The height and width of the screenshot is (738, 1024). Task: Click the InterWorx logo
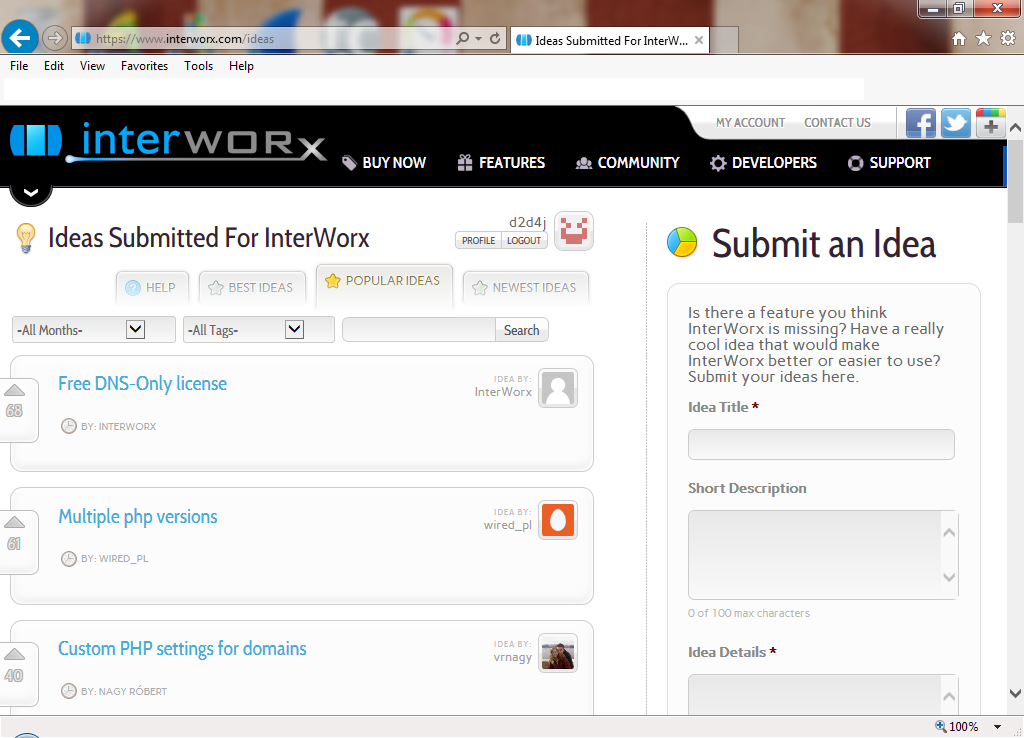[168, 141]
